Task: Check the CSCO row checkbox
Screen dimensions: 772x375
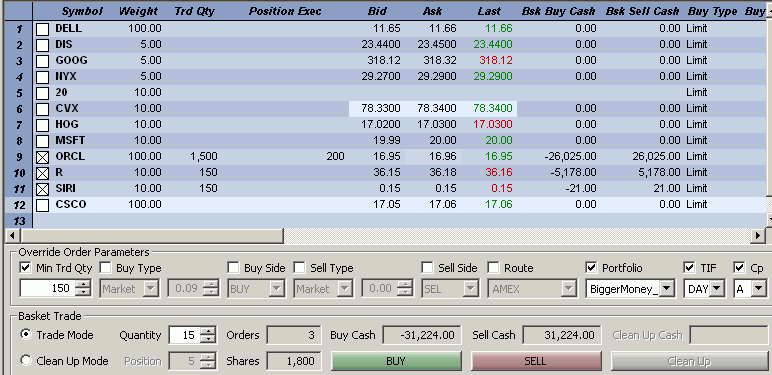Action: tap(43, 205)
